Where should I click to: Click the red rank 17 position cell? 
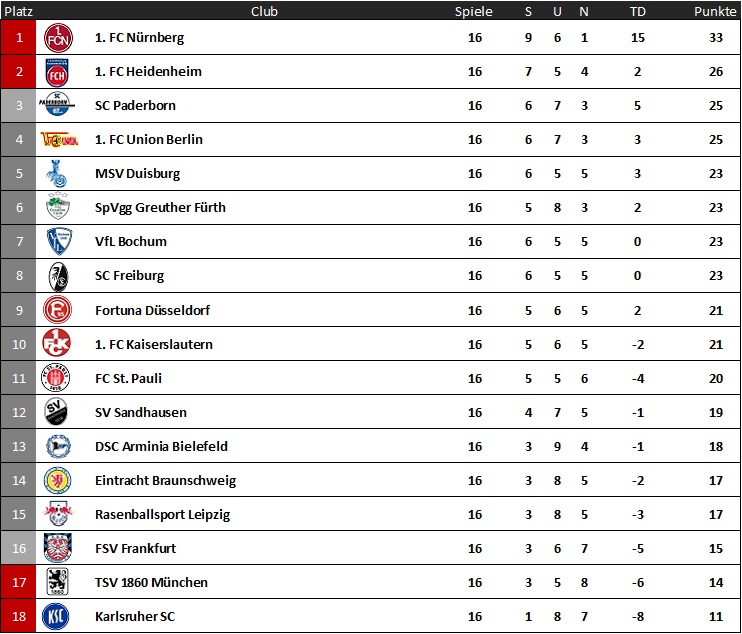18,582
